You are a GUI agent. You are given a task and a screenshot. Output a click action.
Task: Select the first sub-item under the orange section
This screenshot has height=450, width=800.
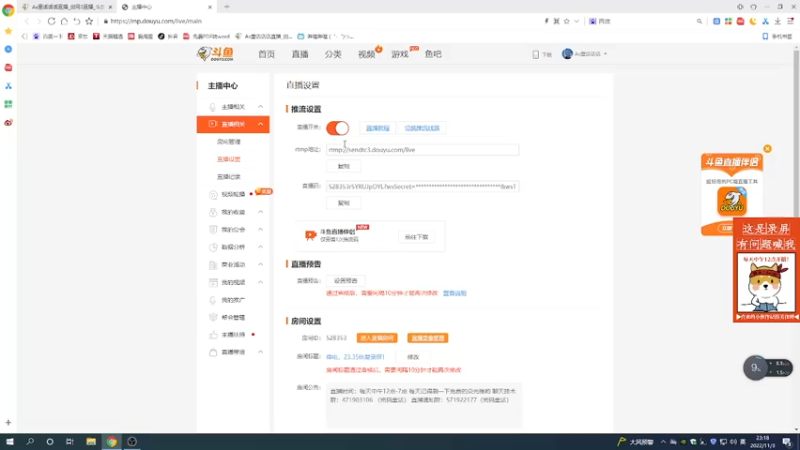(x=229, y=142)
